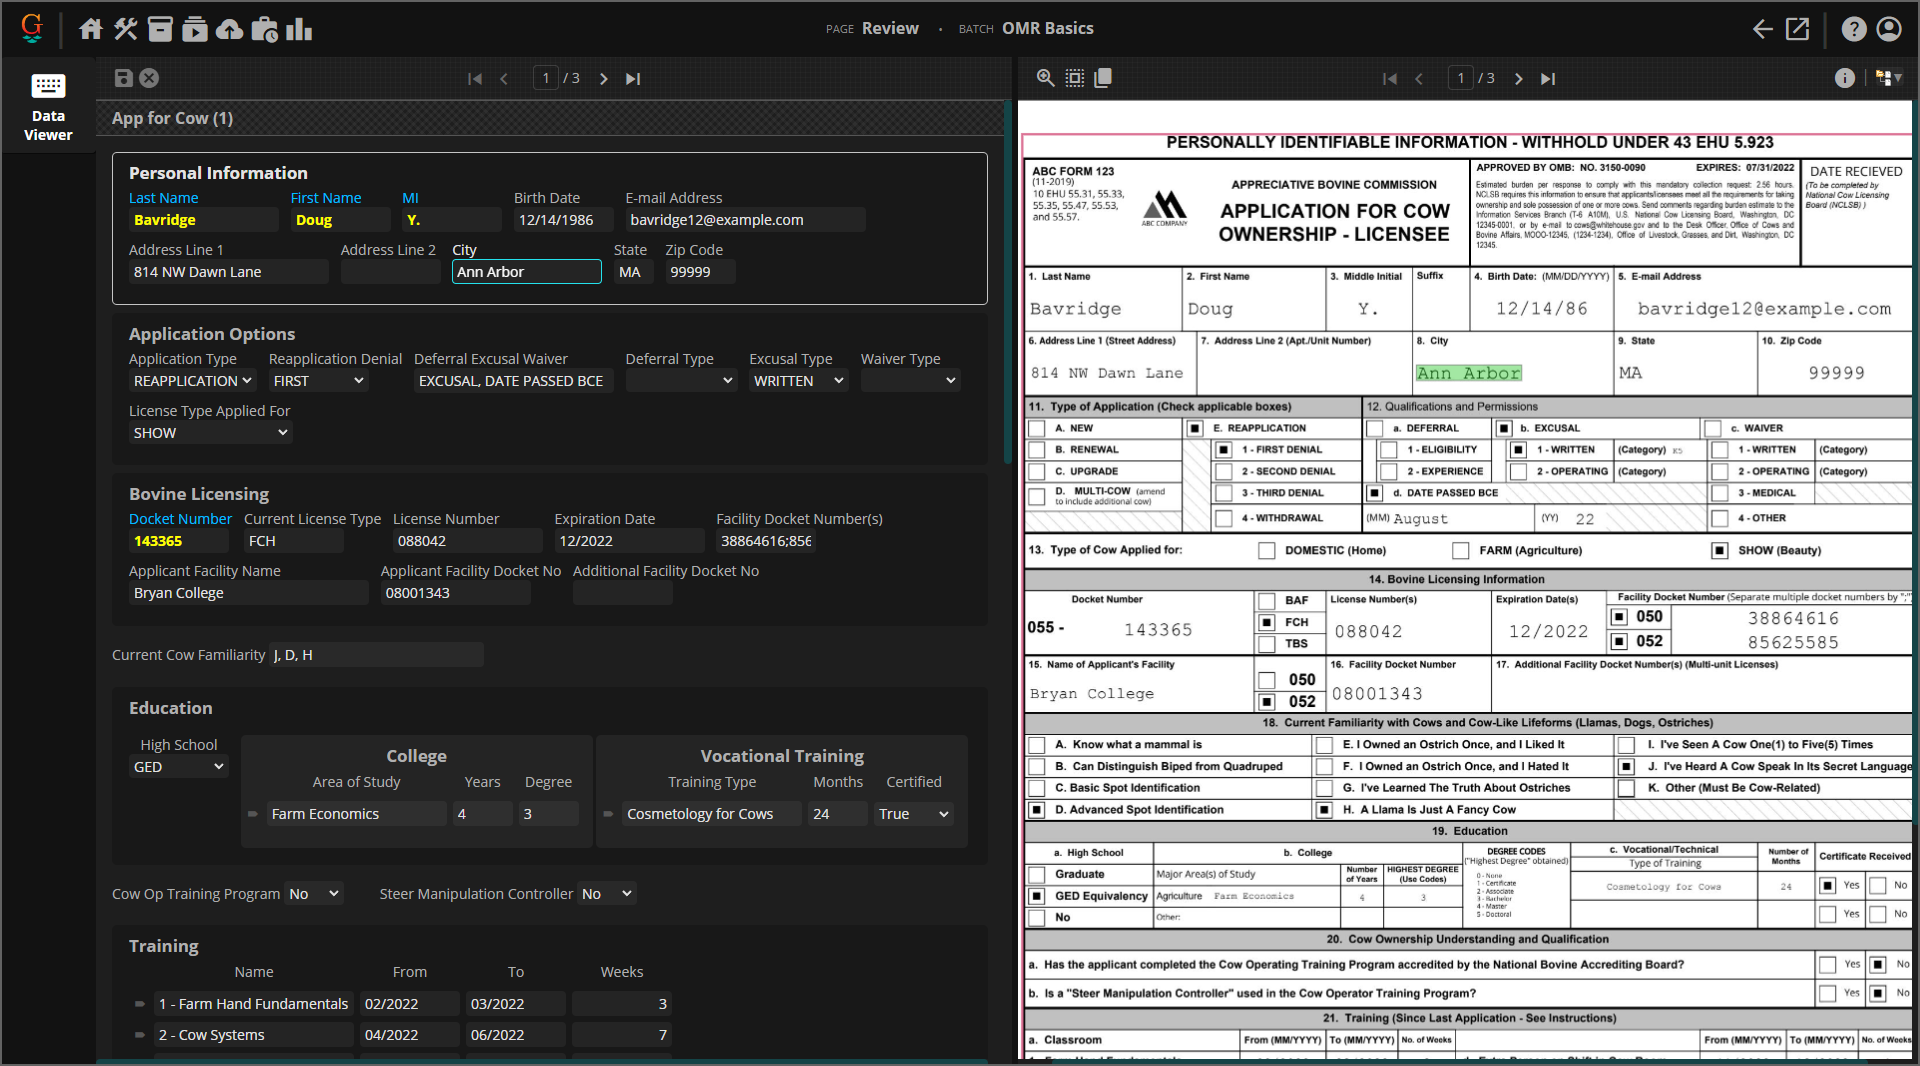Click the save disk icon

point(123,78)
